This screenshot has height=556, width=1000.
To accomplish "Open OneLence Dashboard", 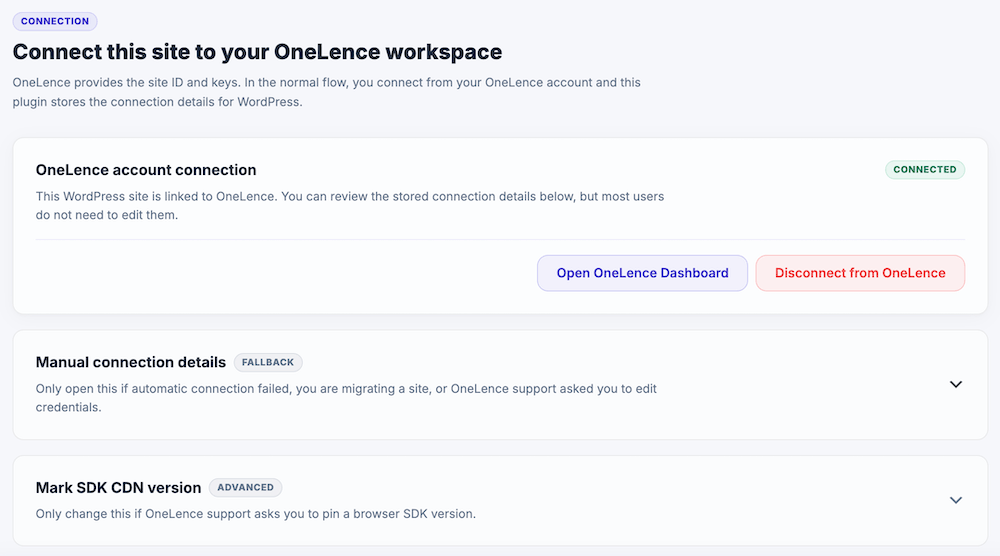I will coord(642,273).
